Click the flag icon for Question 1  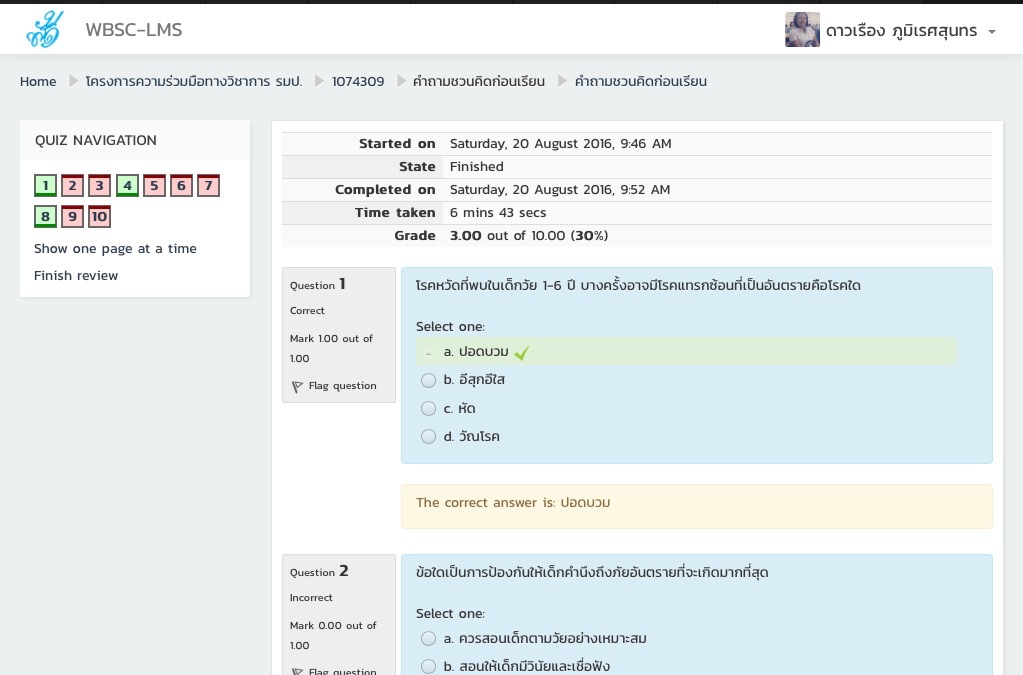click(x=297, y=387)
